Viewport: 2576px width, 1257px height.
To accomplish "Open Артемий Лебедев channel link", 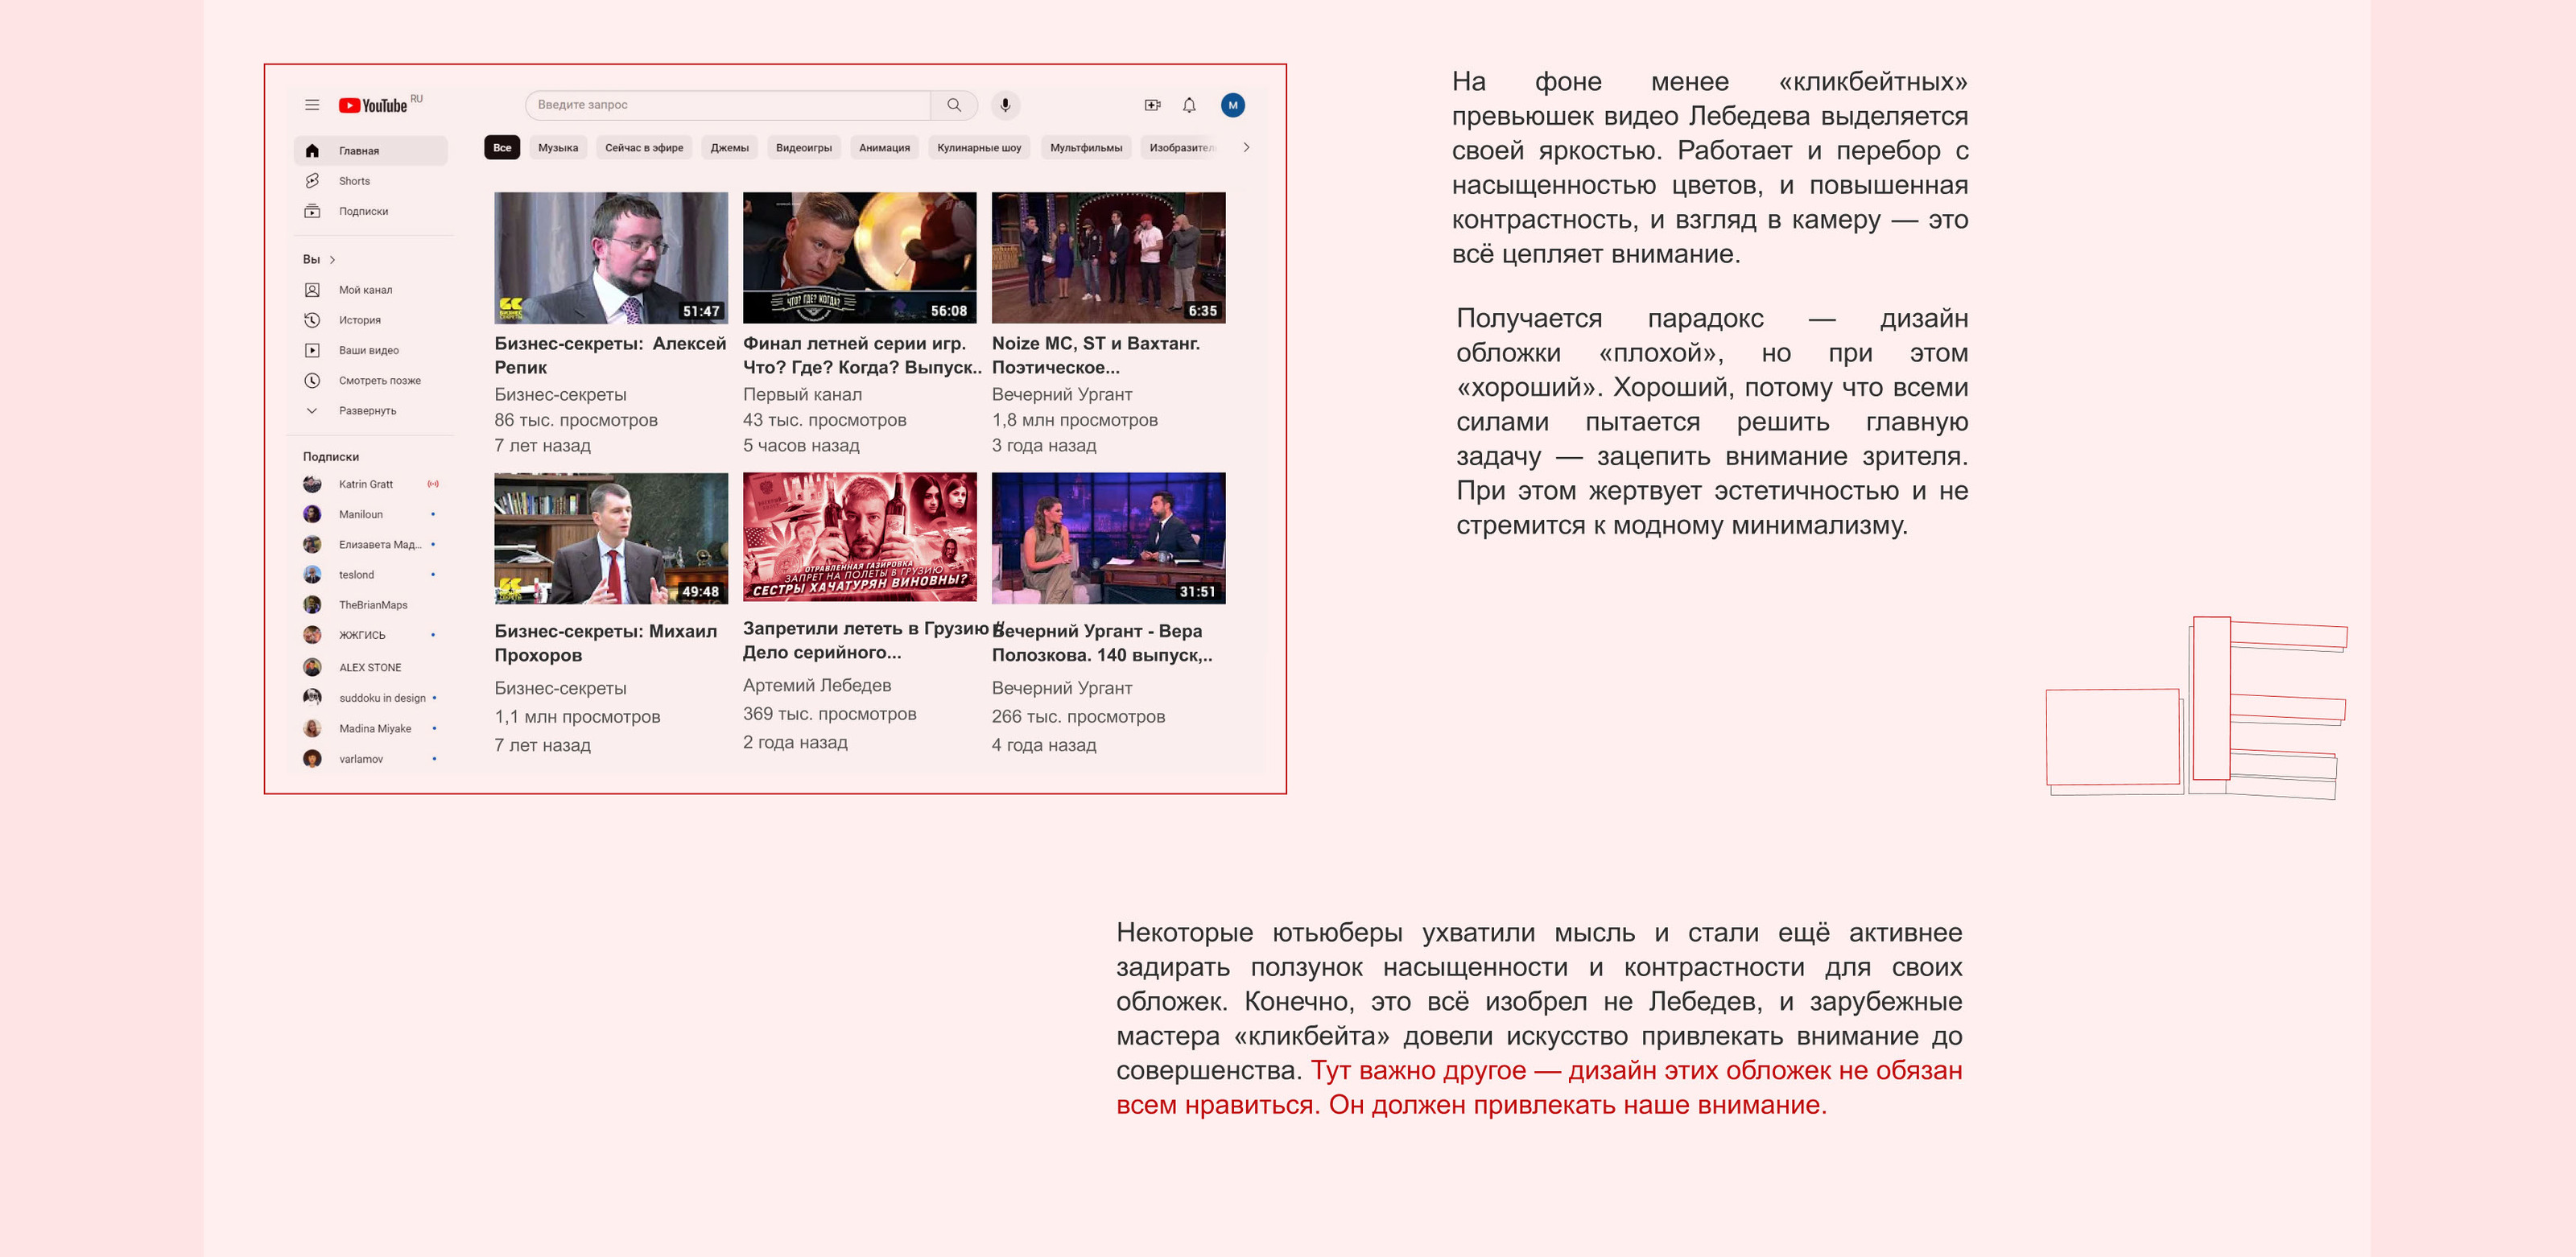I will coord(816,685).
